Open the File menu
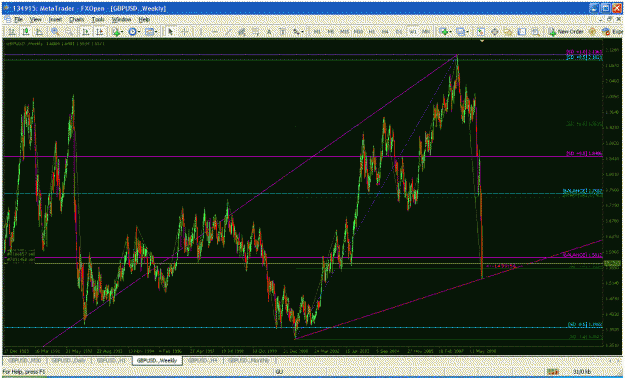Viewport: 625px width, 378px height. pos(18,19)
